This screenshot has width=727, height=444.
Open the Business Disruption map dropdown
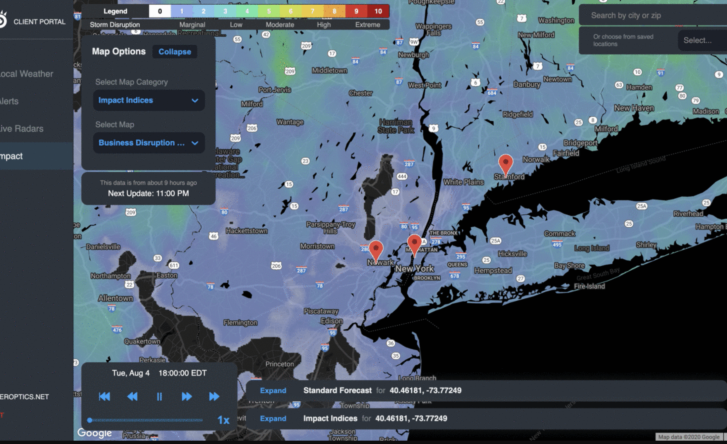click(149, 143)
